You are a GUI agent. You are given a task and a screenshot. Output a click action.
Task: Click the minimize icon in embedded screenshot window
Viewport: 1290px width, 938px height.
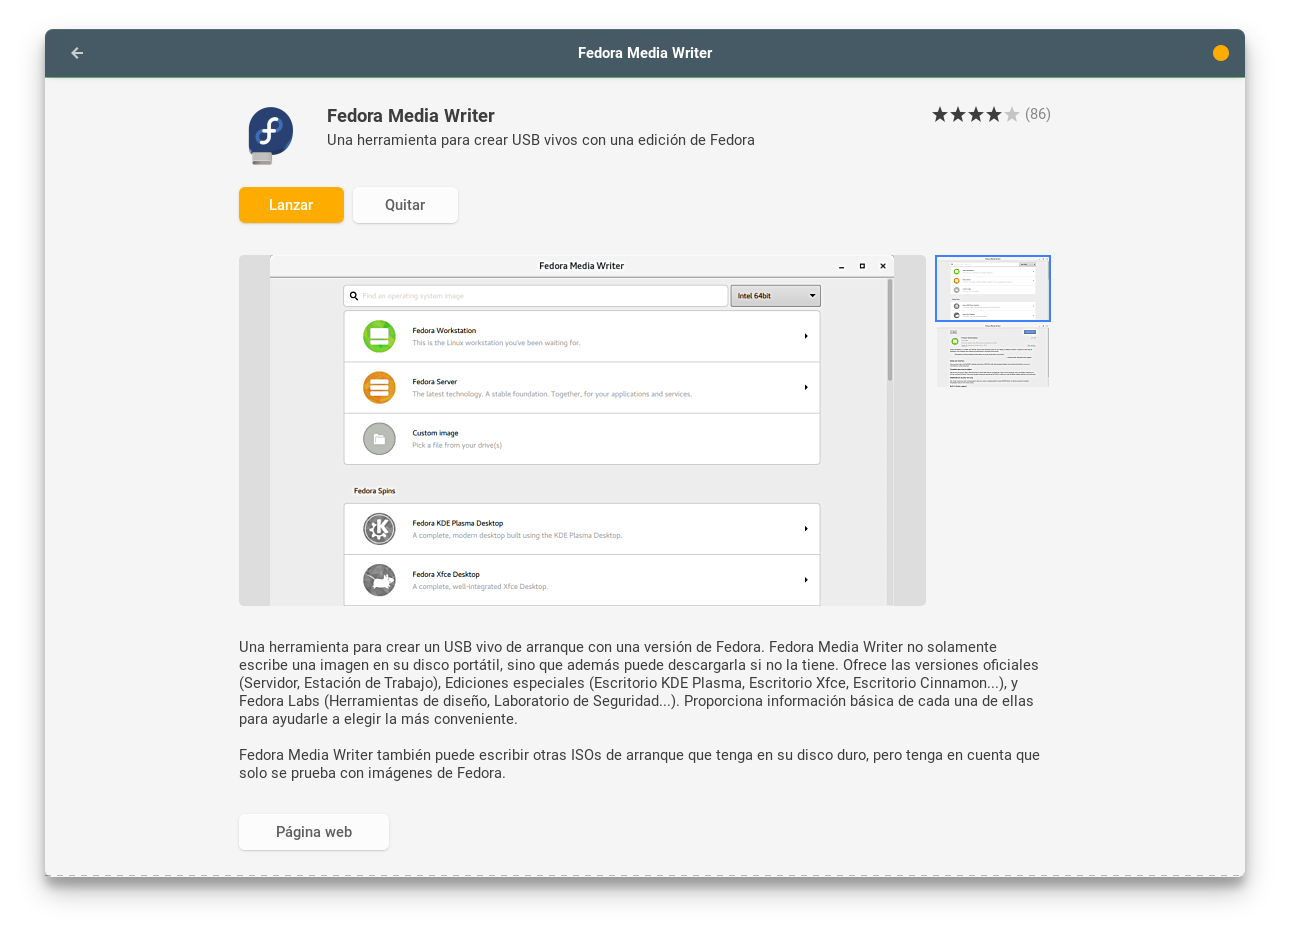point(842,266)
